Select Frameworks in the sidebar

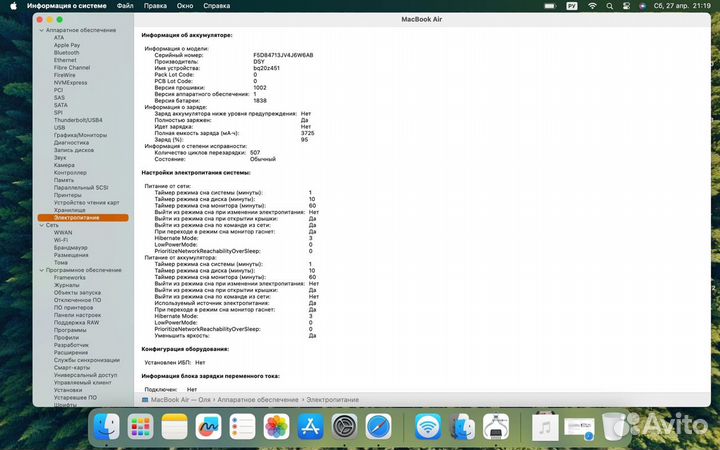(70, 278)
